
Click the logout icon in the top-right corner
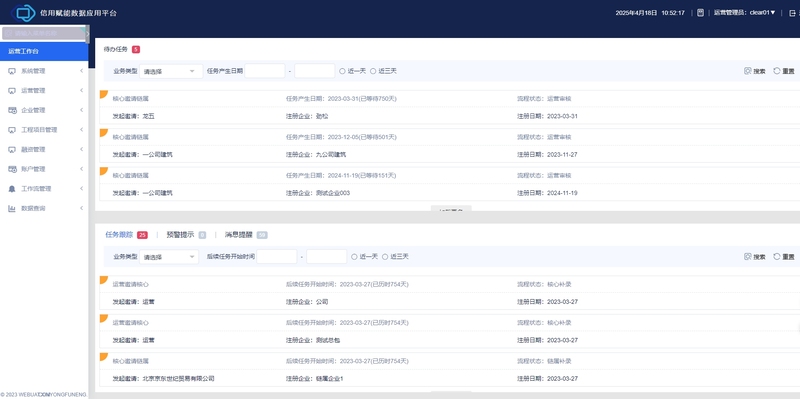coord(792,13)
